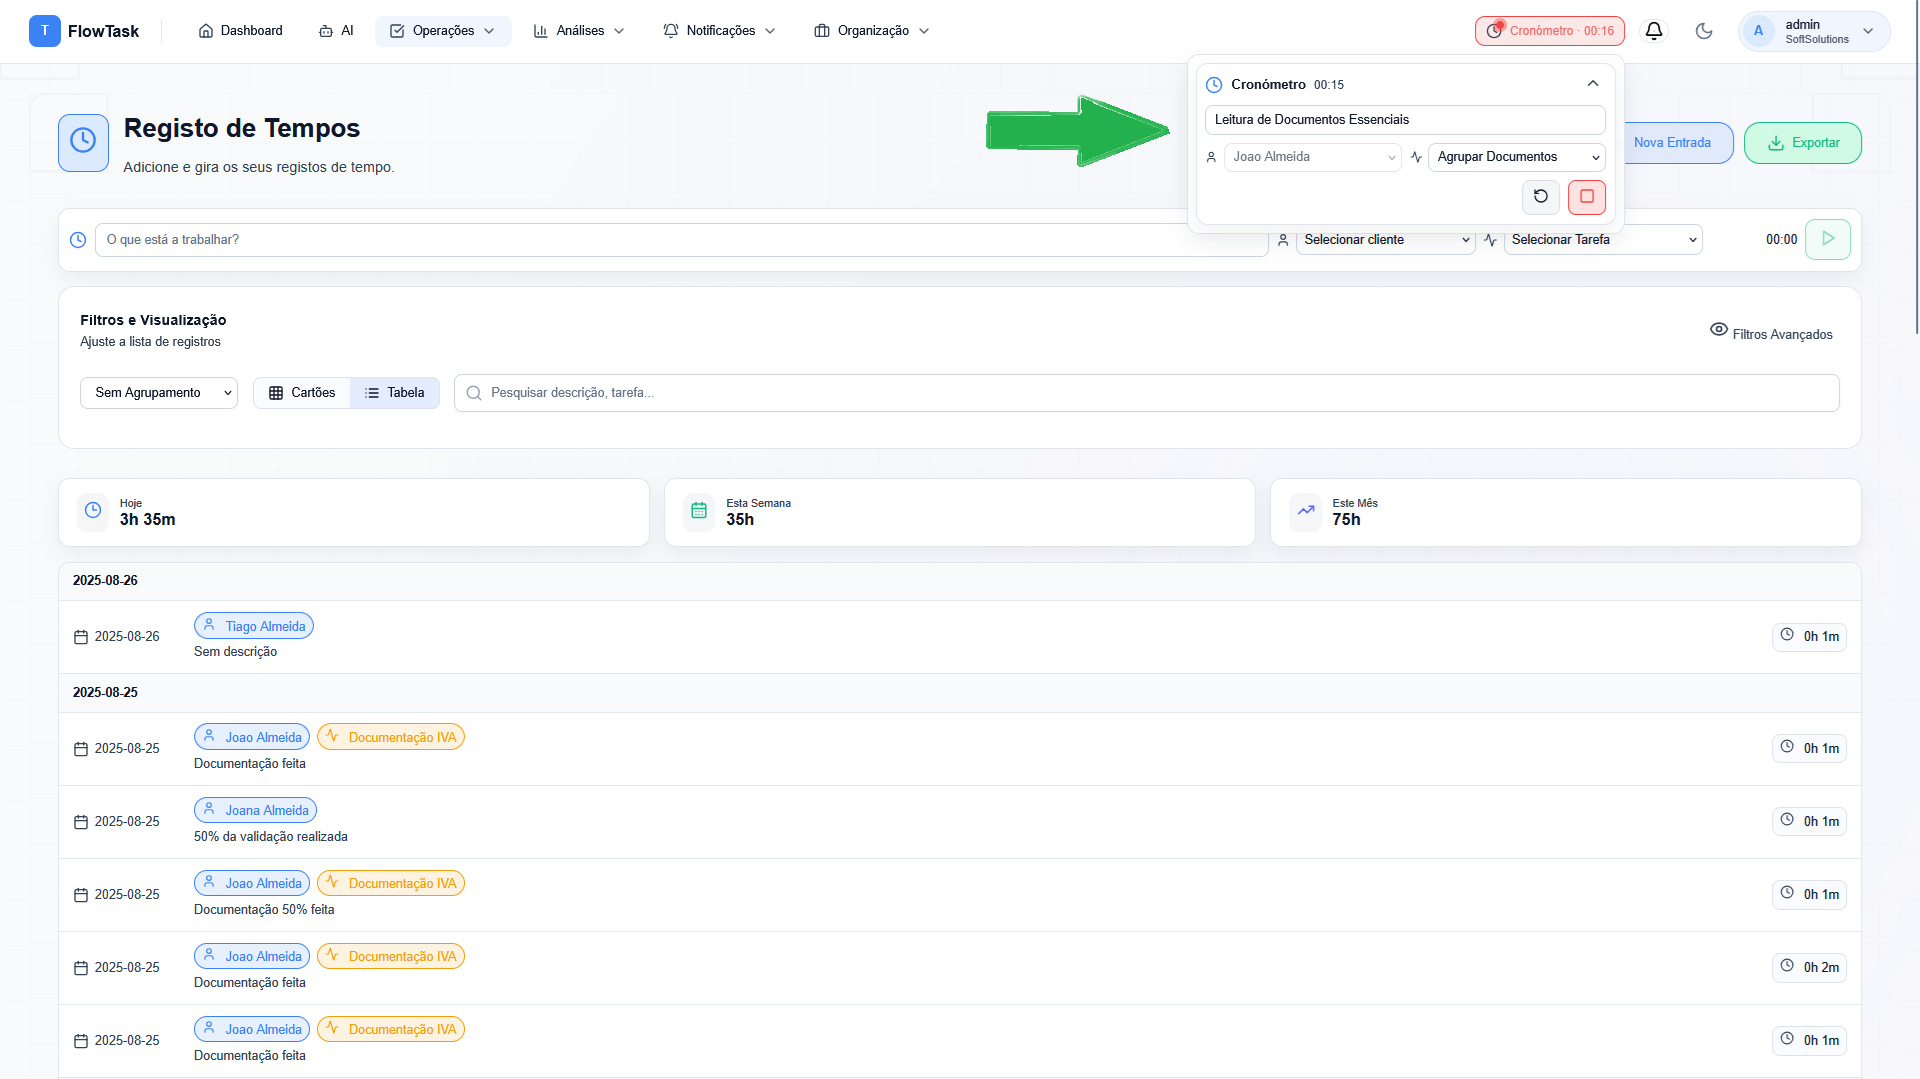The image size is (1920, 1079).
Task: Stop the running timer with red square
Action: [1586, 197]
